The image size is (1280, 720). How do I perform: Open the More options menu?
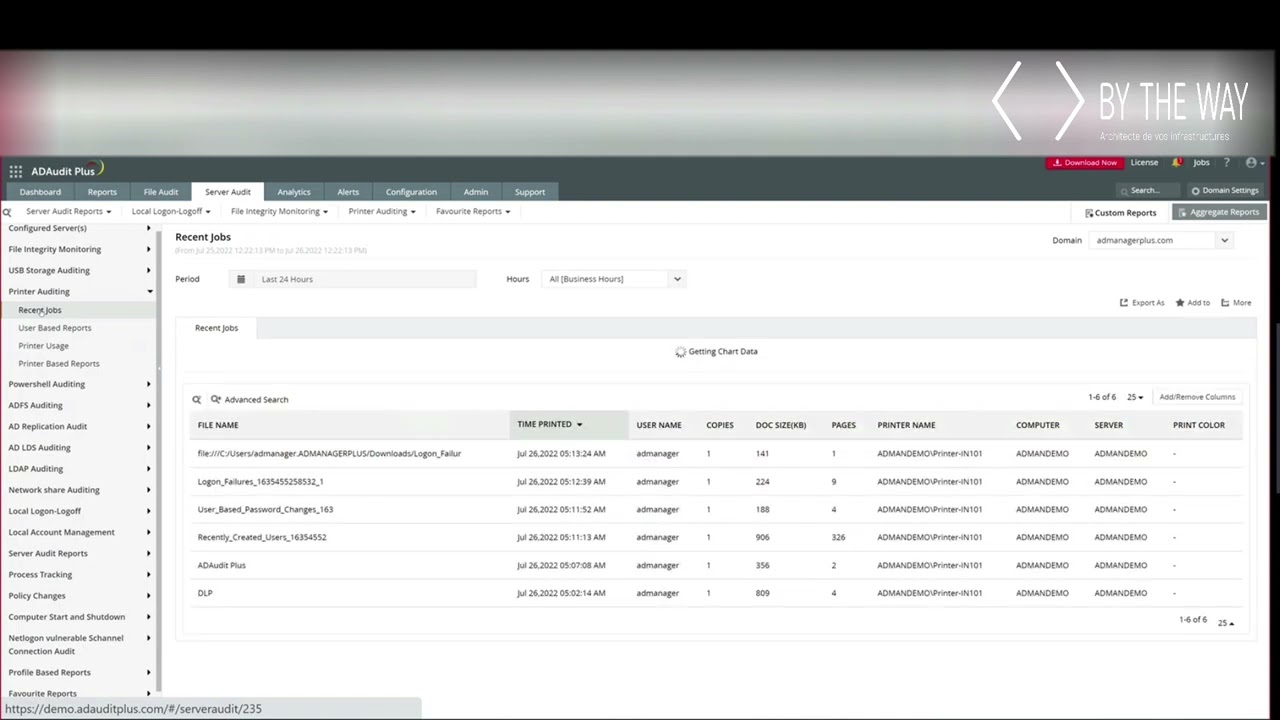[1237, 303]
